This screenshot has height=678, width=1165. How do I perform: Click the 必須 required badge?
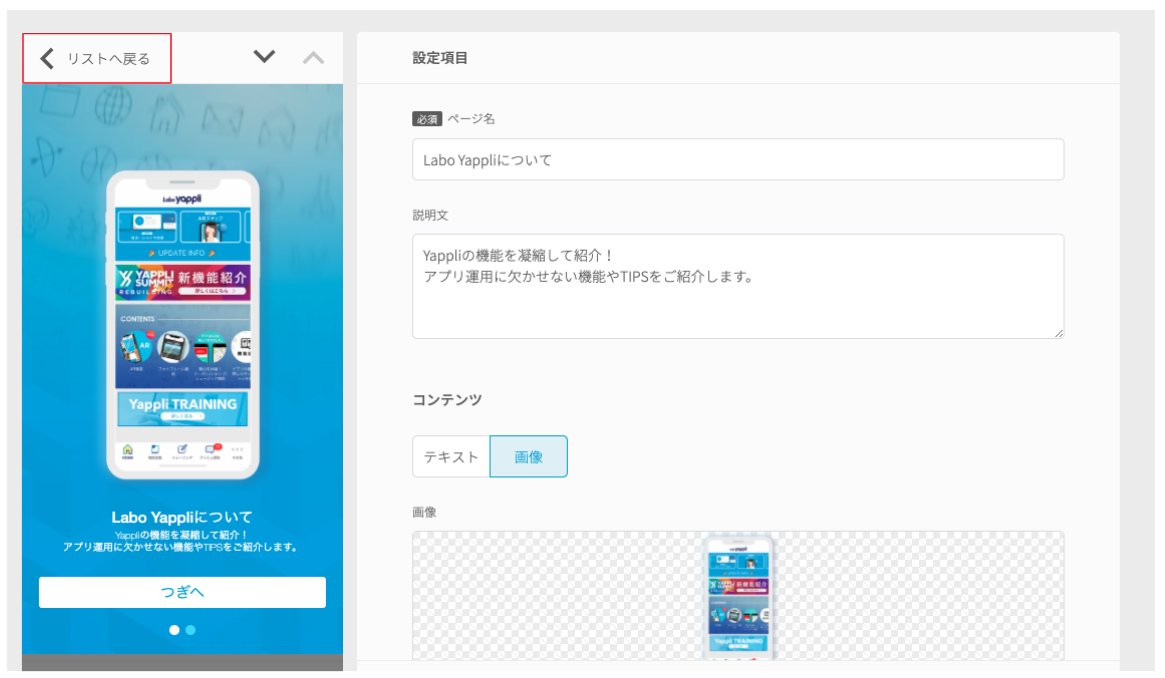click(427, 119)
